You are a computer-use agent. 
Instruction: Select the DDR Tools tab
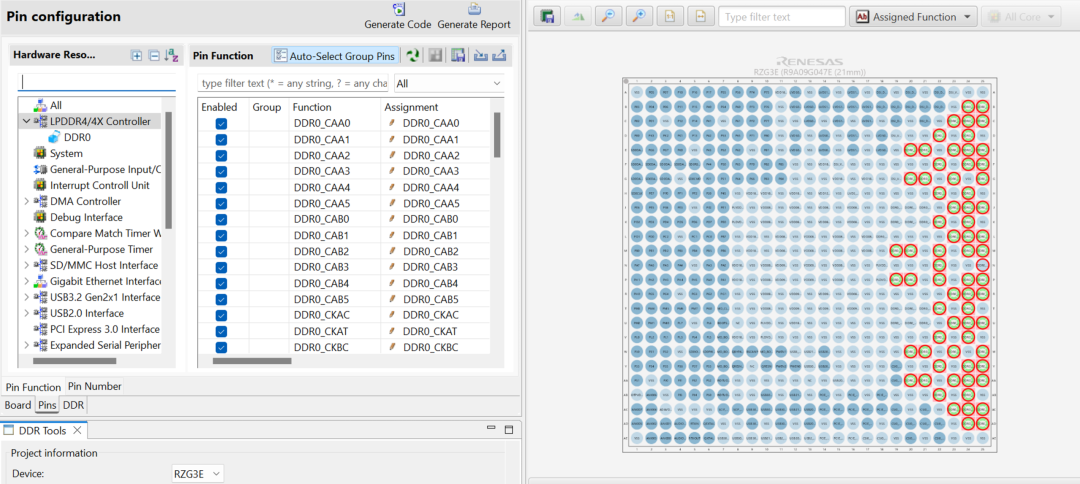42,430
